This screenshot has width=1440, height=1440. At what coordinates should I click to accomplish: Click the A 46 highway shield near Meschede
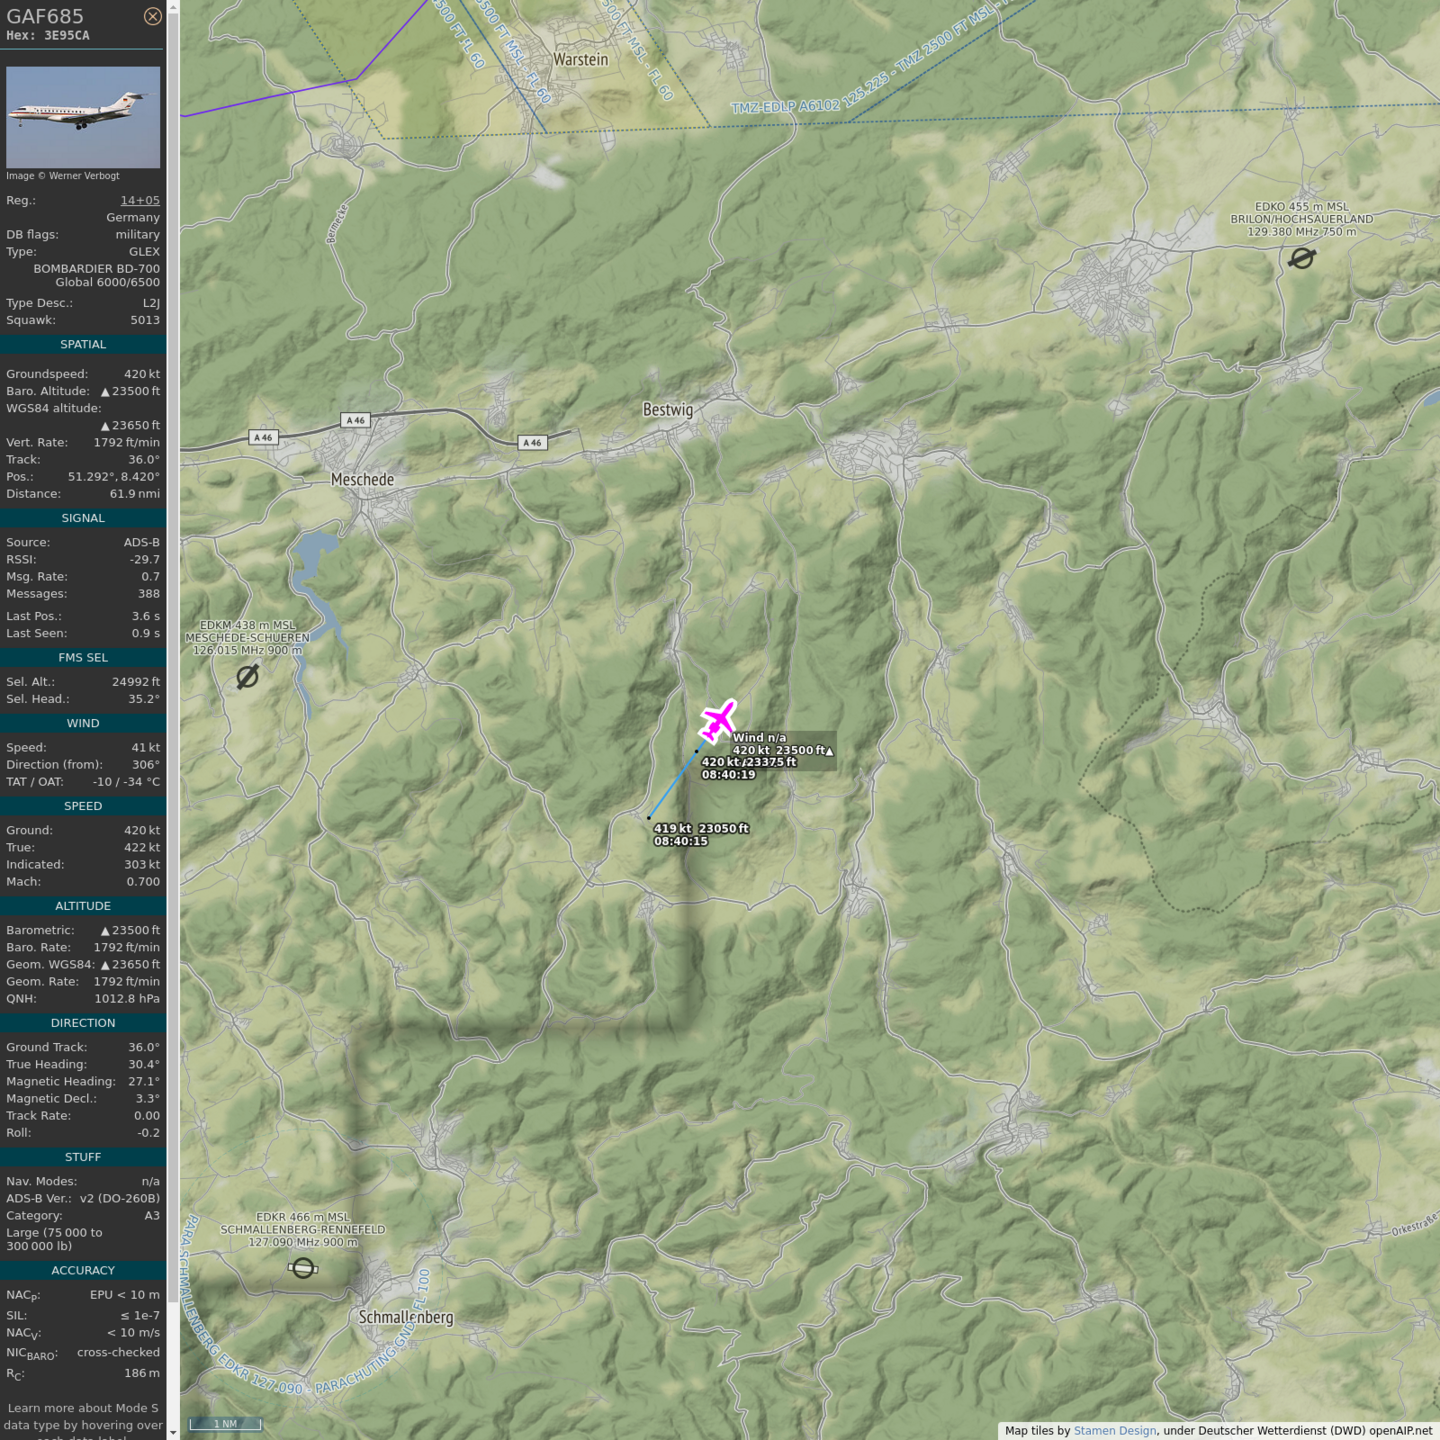coord(263,437)
